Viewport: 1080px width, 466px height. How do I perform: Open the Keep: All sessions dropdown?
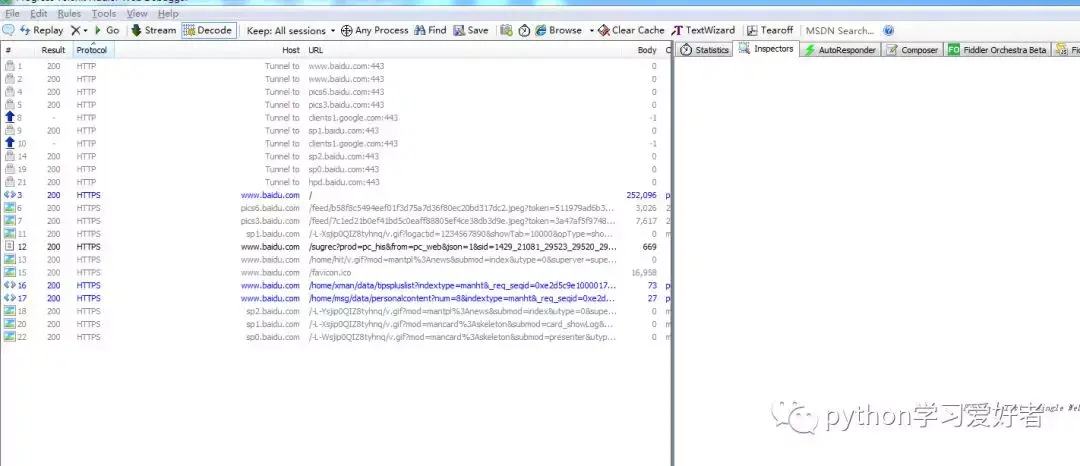(291, 30)
